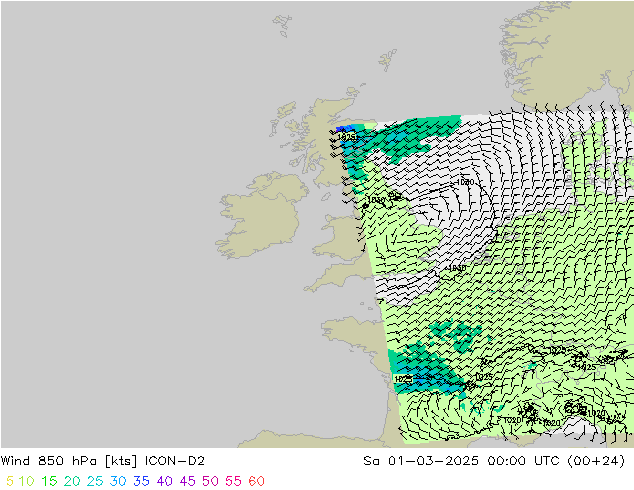
Task: Click the legend value 15 in green
Action: (49, 481)
